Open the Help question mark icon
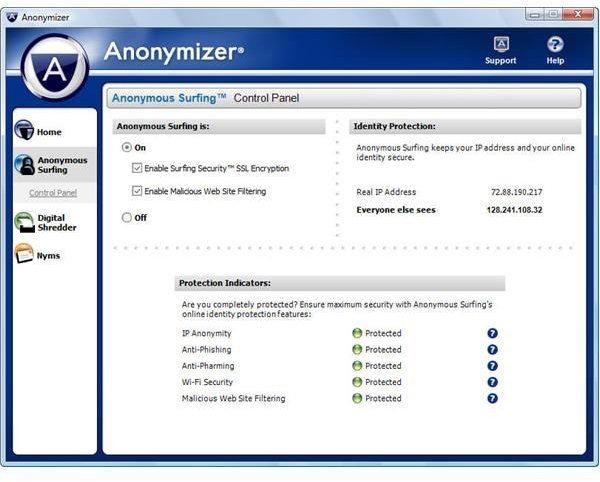 click(555, 44)
